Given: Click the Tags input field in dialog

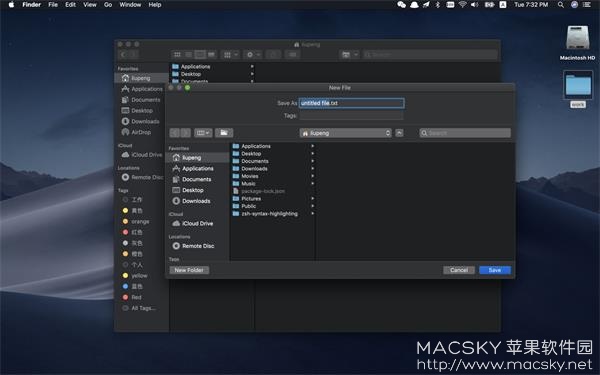Looking at the screenshot, I should click(351, 115).
